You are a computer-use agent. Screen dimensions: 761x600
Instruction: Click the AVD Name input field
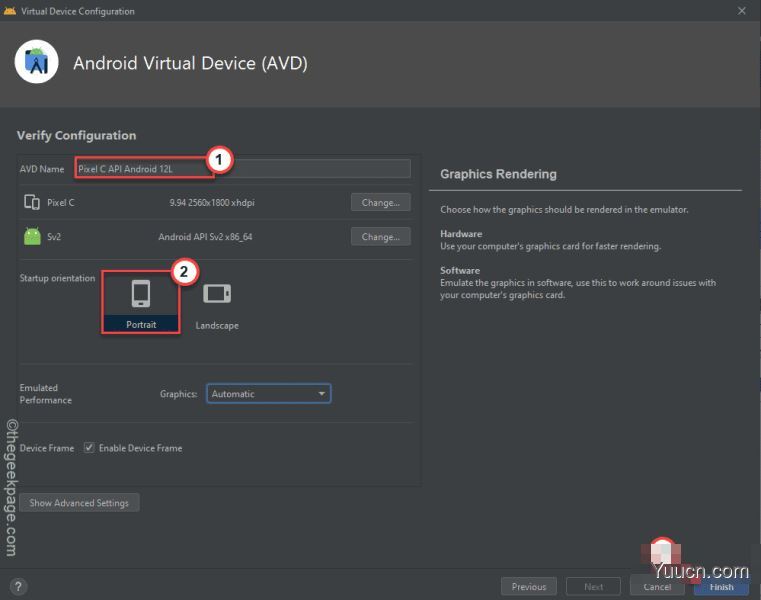[x=243, y=169]
